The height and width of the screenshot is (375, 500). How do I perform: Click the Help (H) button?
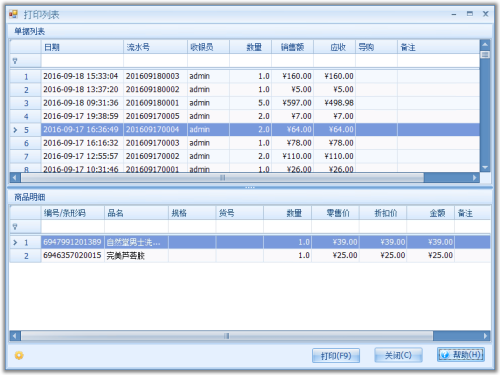(461, 355)
